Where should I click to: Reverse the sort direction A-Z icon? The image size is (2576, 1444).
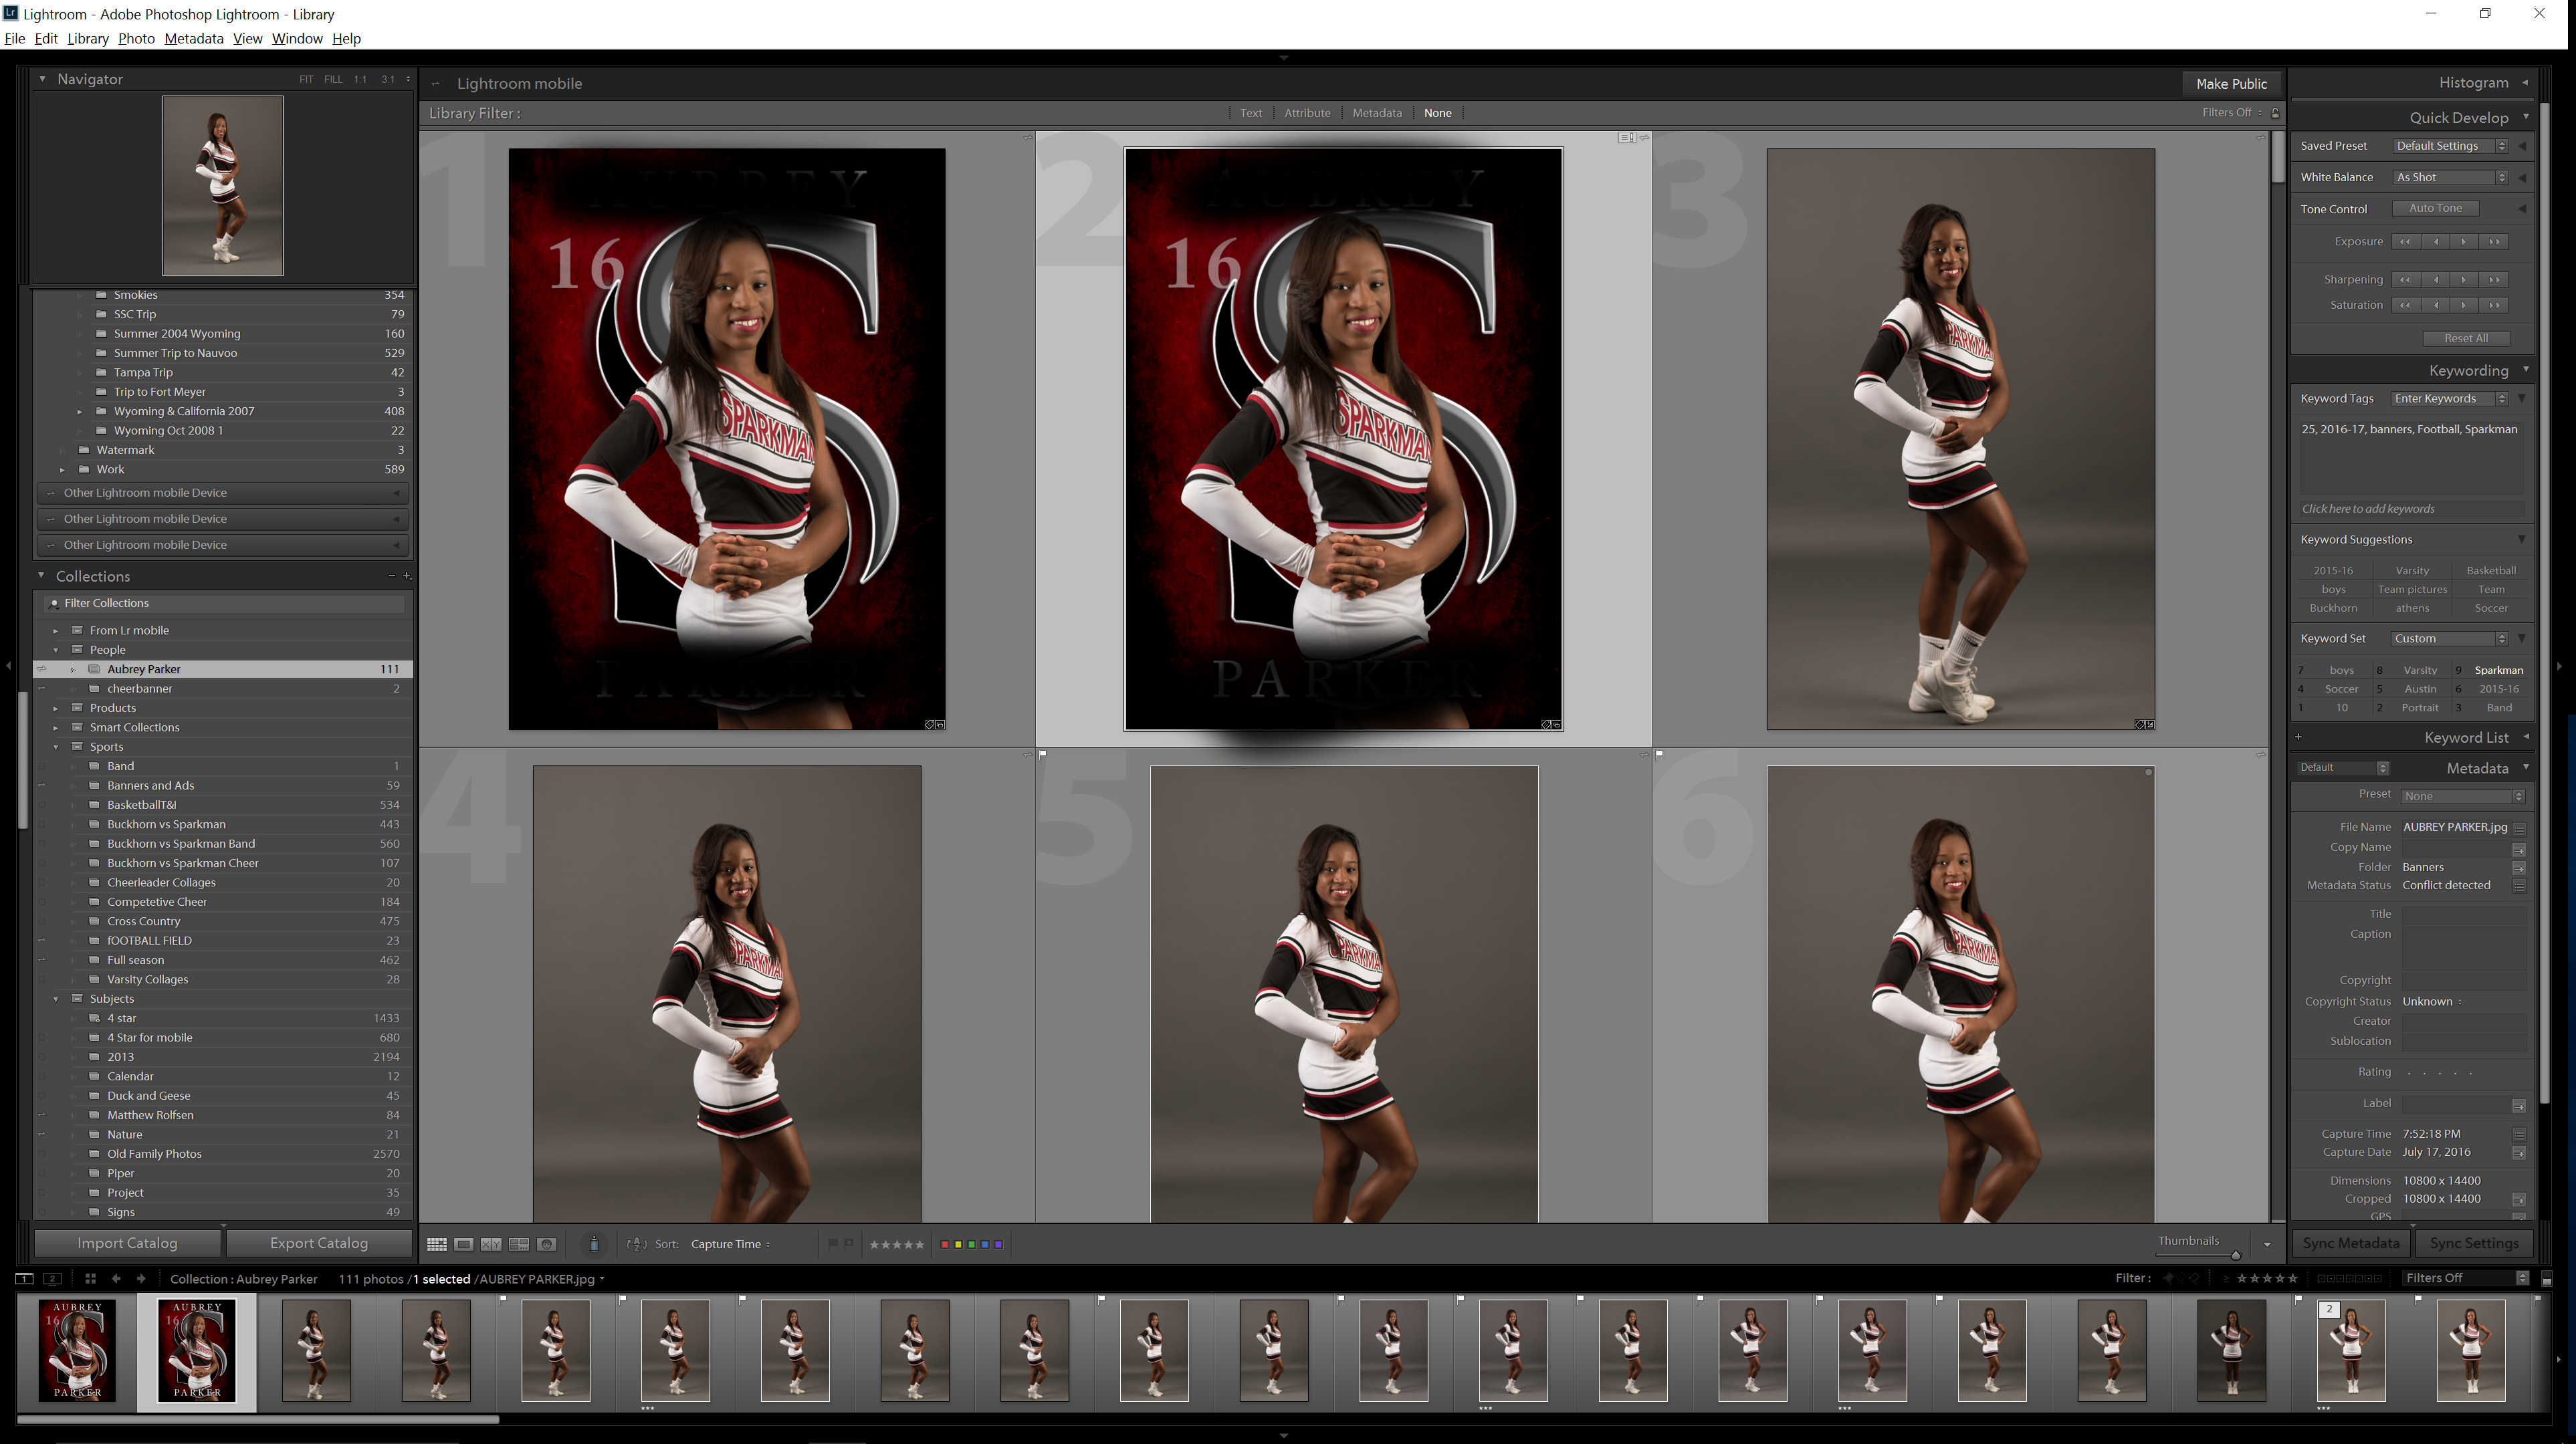[x=636, y=1244]
